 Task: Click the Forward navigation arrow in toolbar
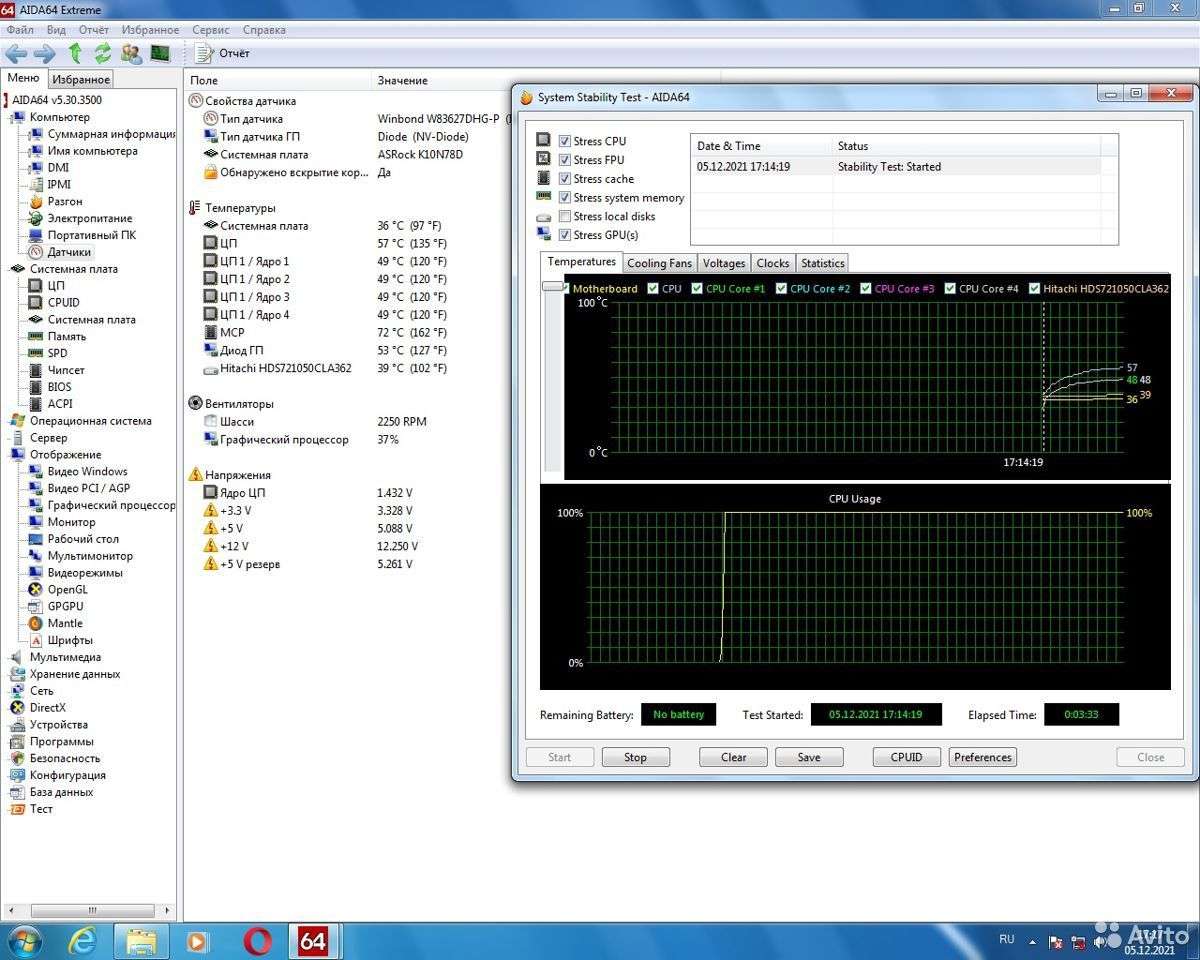pyautogui.click(x=44, y=53)
